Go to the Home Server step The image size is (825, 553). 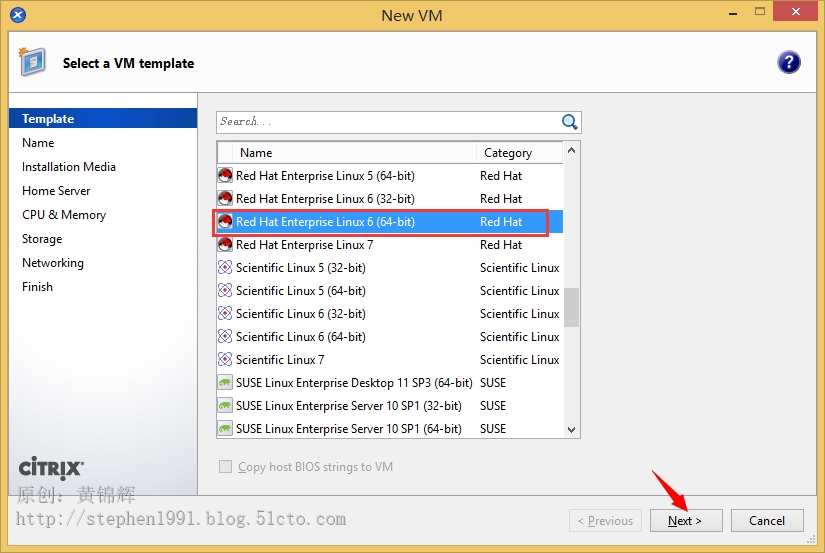tap(56, 190)
